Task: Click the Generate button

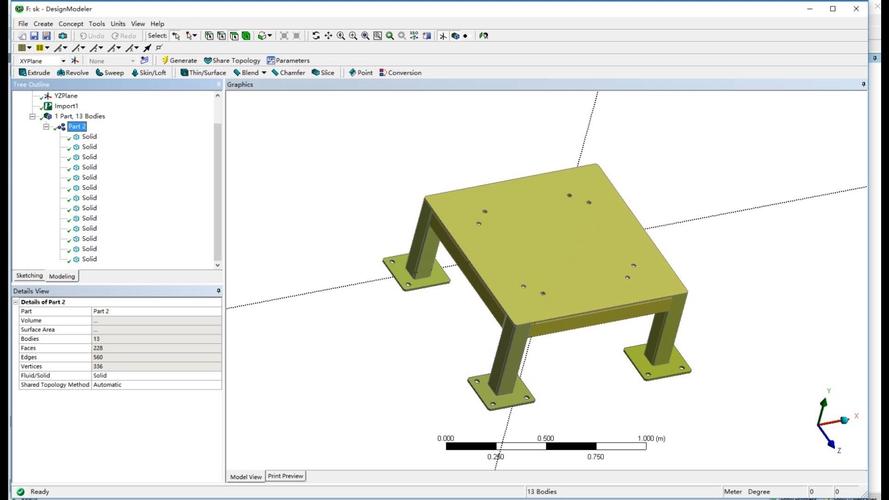Action: [179, 60]
